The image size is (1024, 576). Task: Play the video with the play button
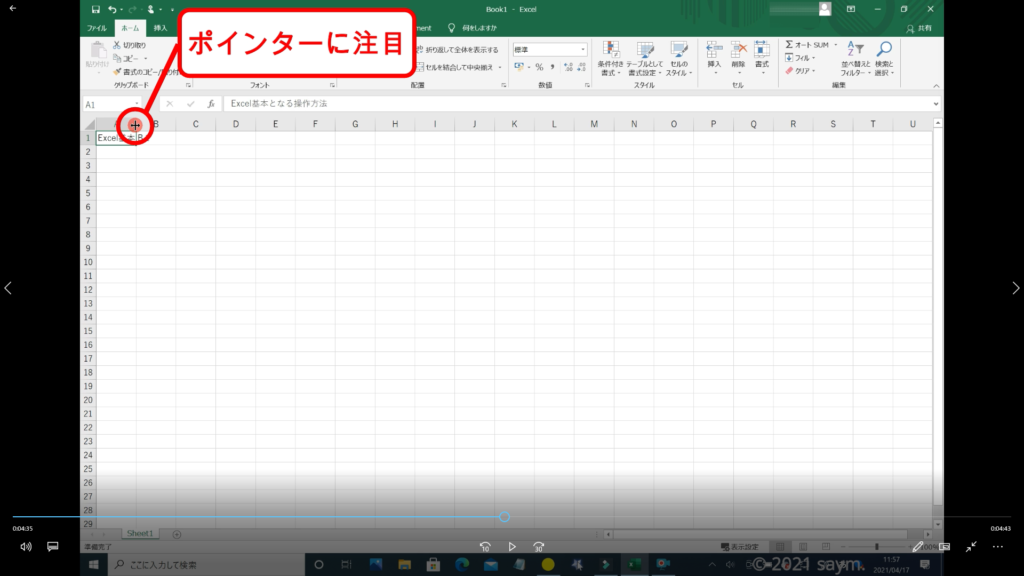[512, 547]
